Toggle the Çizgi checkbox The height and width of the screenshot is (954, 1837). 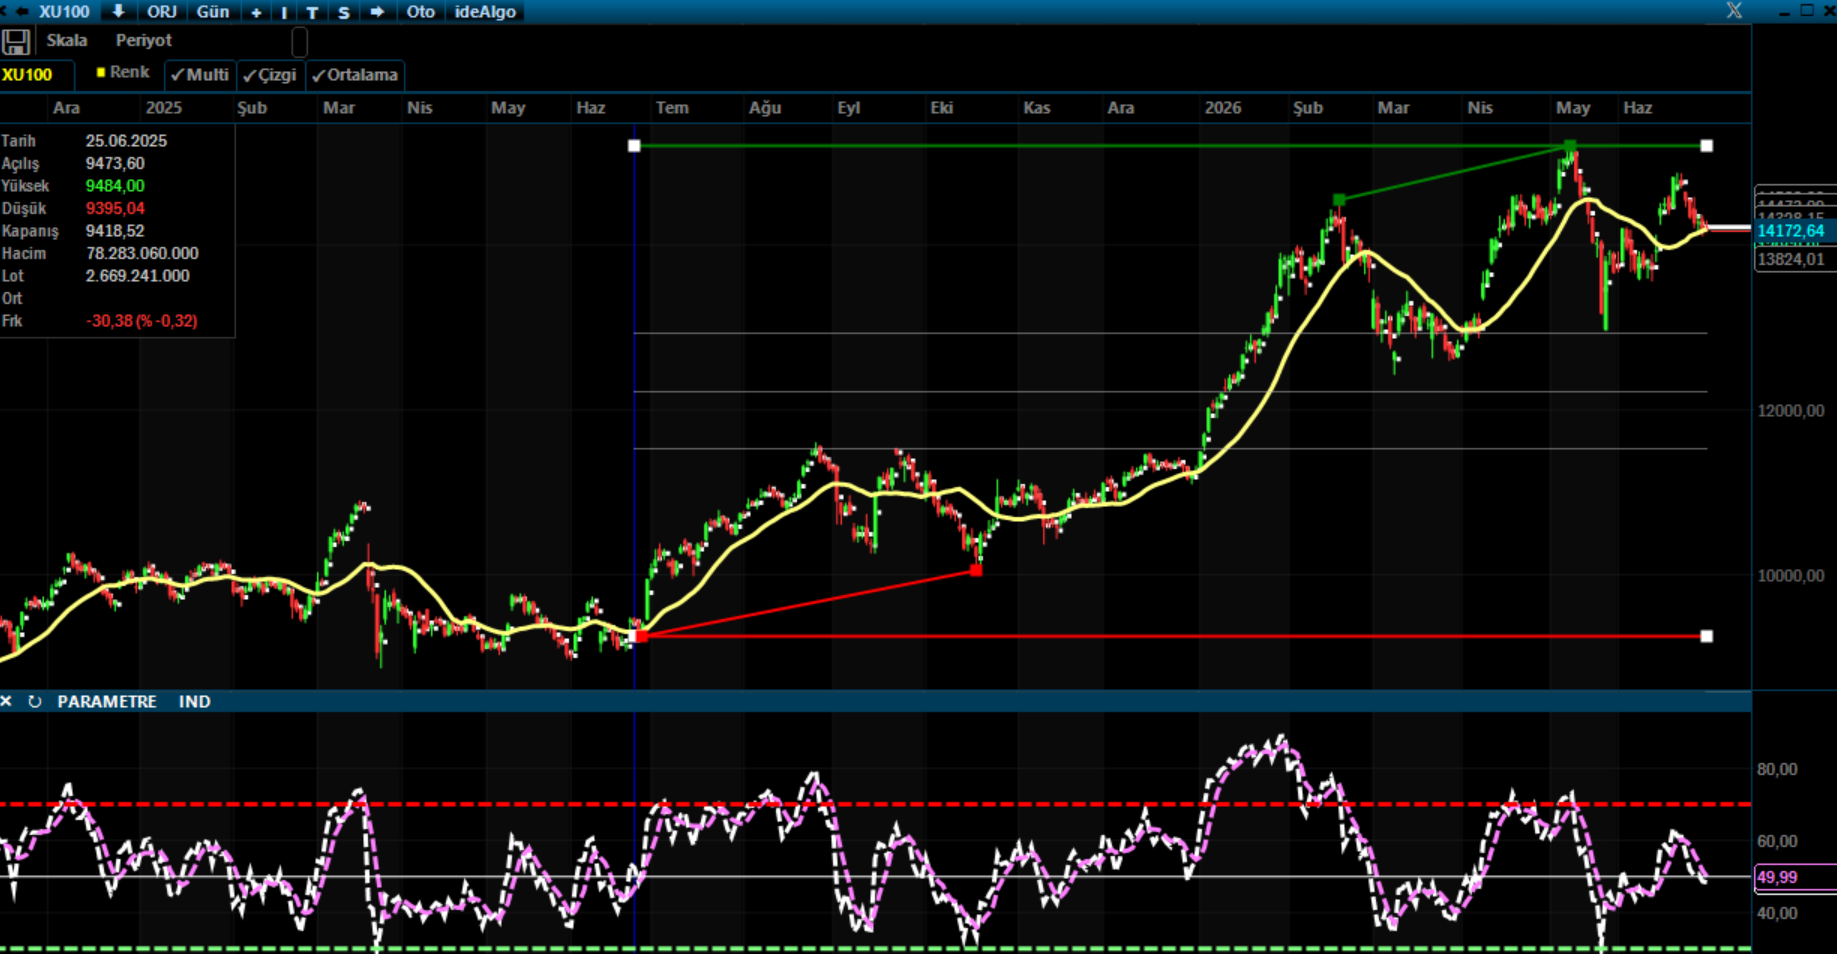[270, 75]
